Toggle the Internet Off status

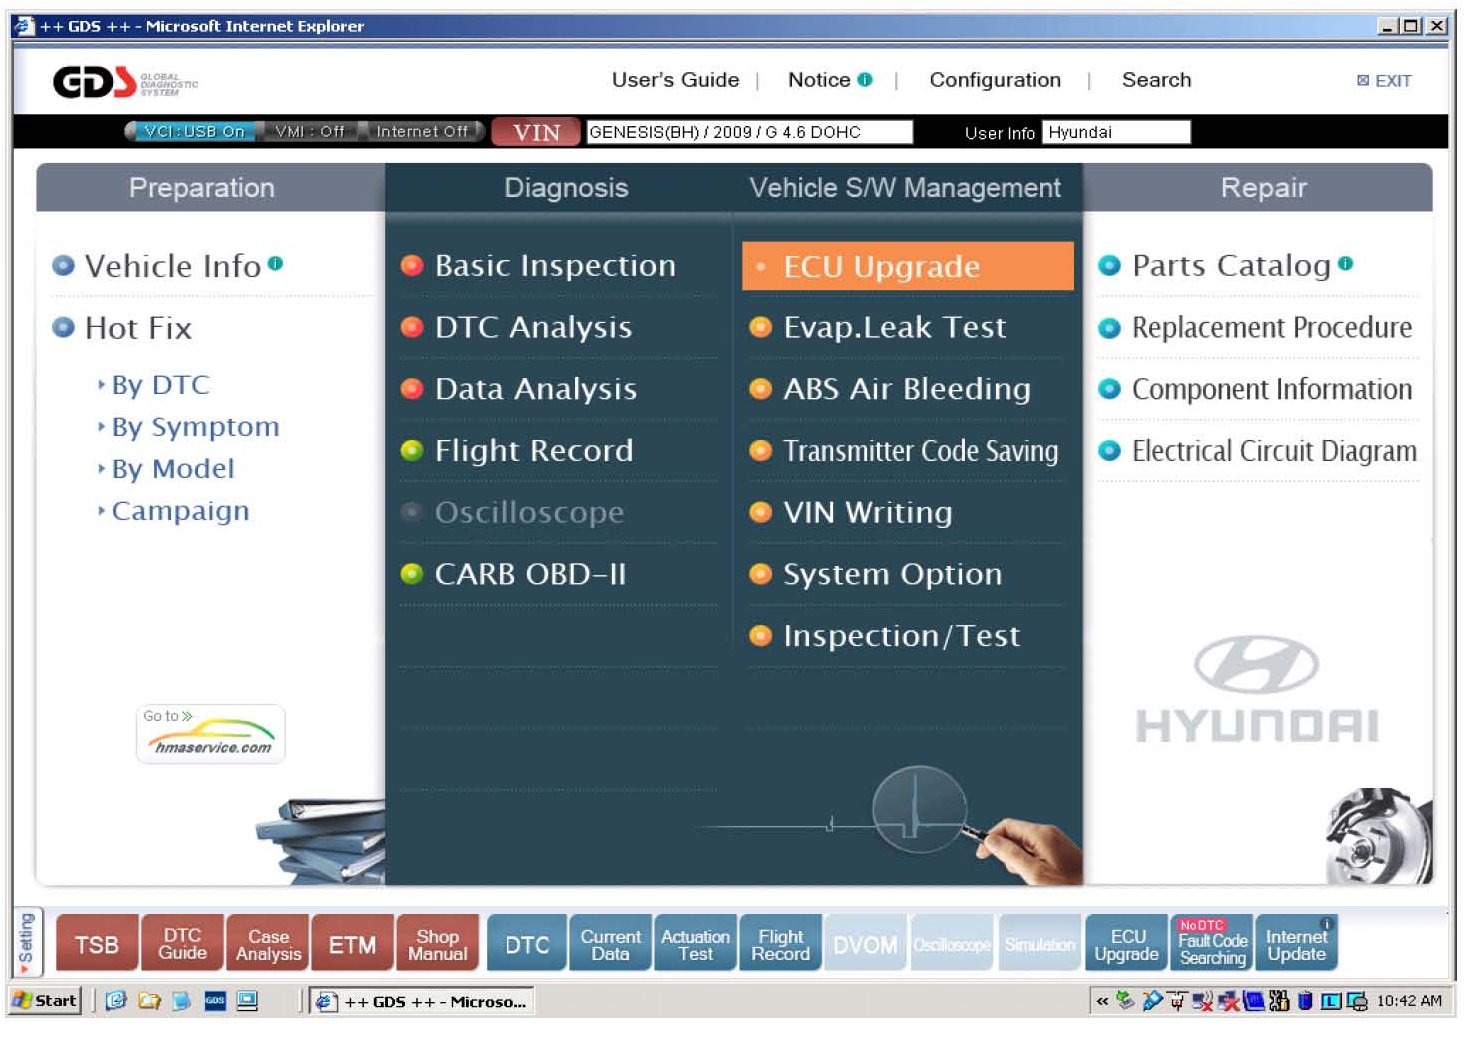(x=421, y=131)
